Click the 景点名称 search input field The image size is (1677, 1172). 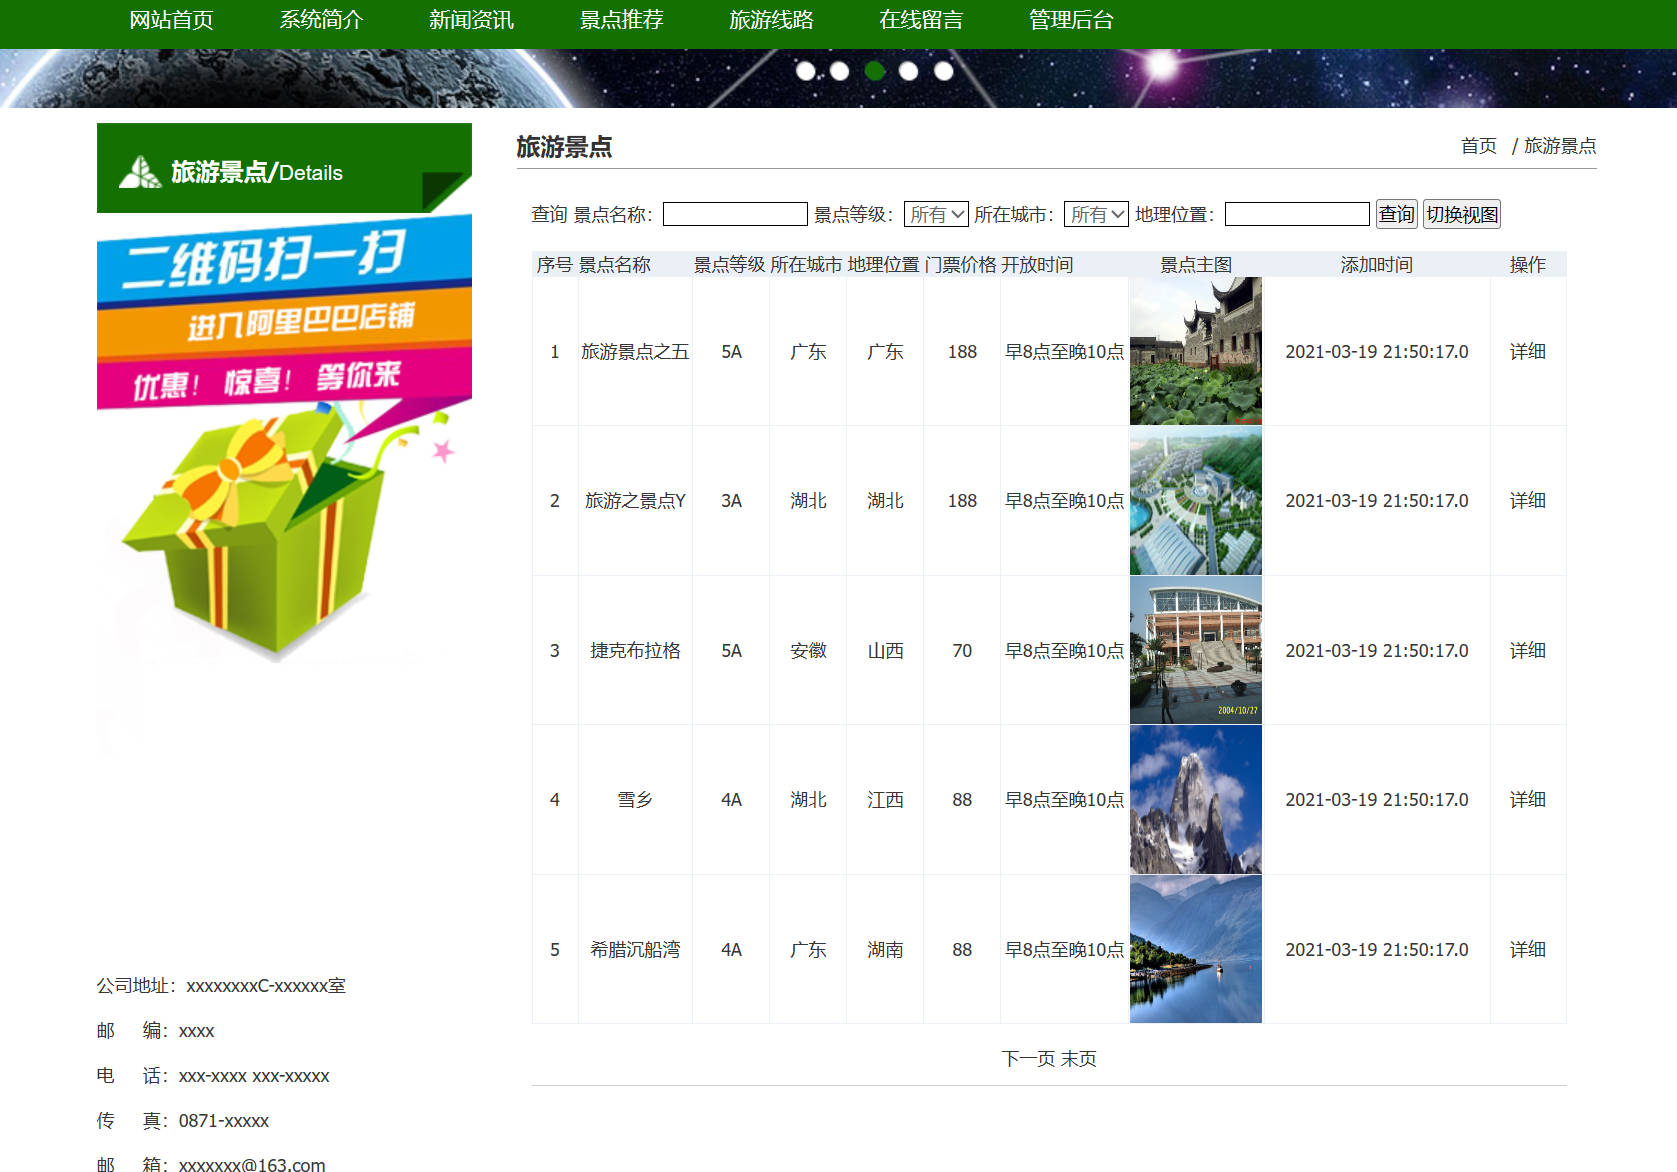coord(735,213)
